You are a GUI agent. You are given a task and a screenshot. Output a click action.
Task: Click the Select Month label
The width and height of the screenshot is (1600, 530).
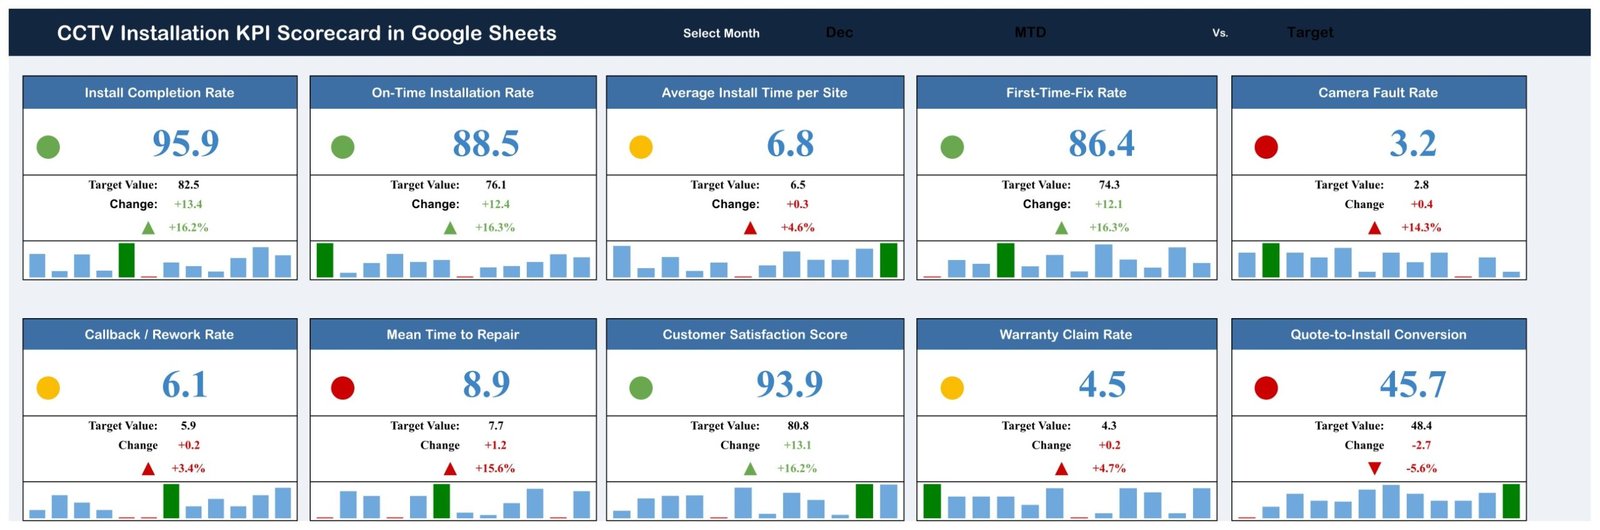721,33
